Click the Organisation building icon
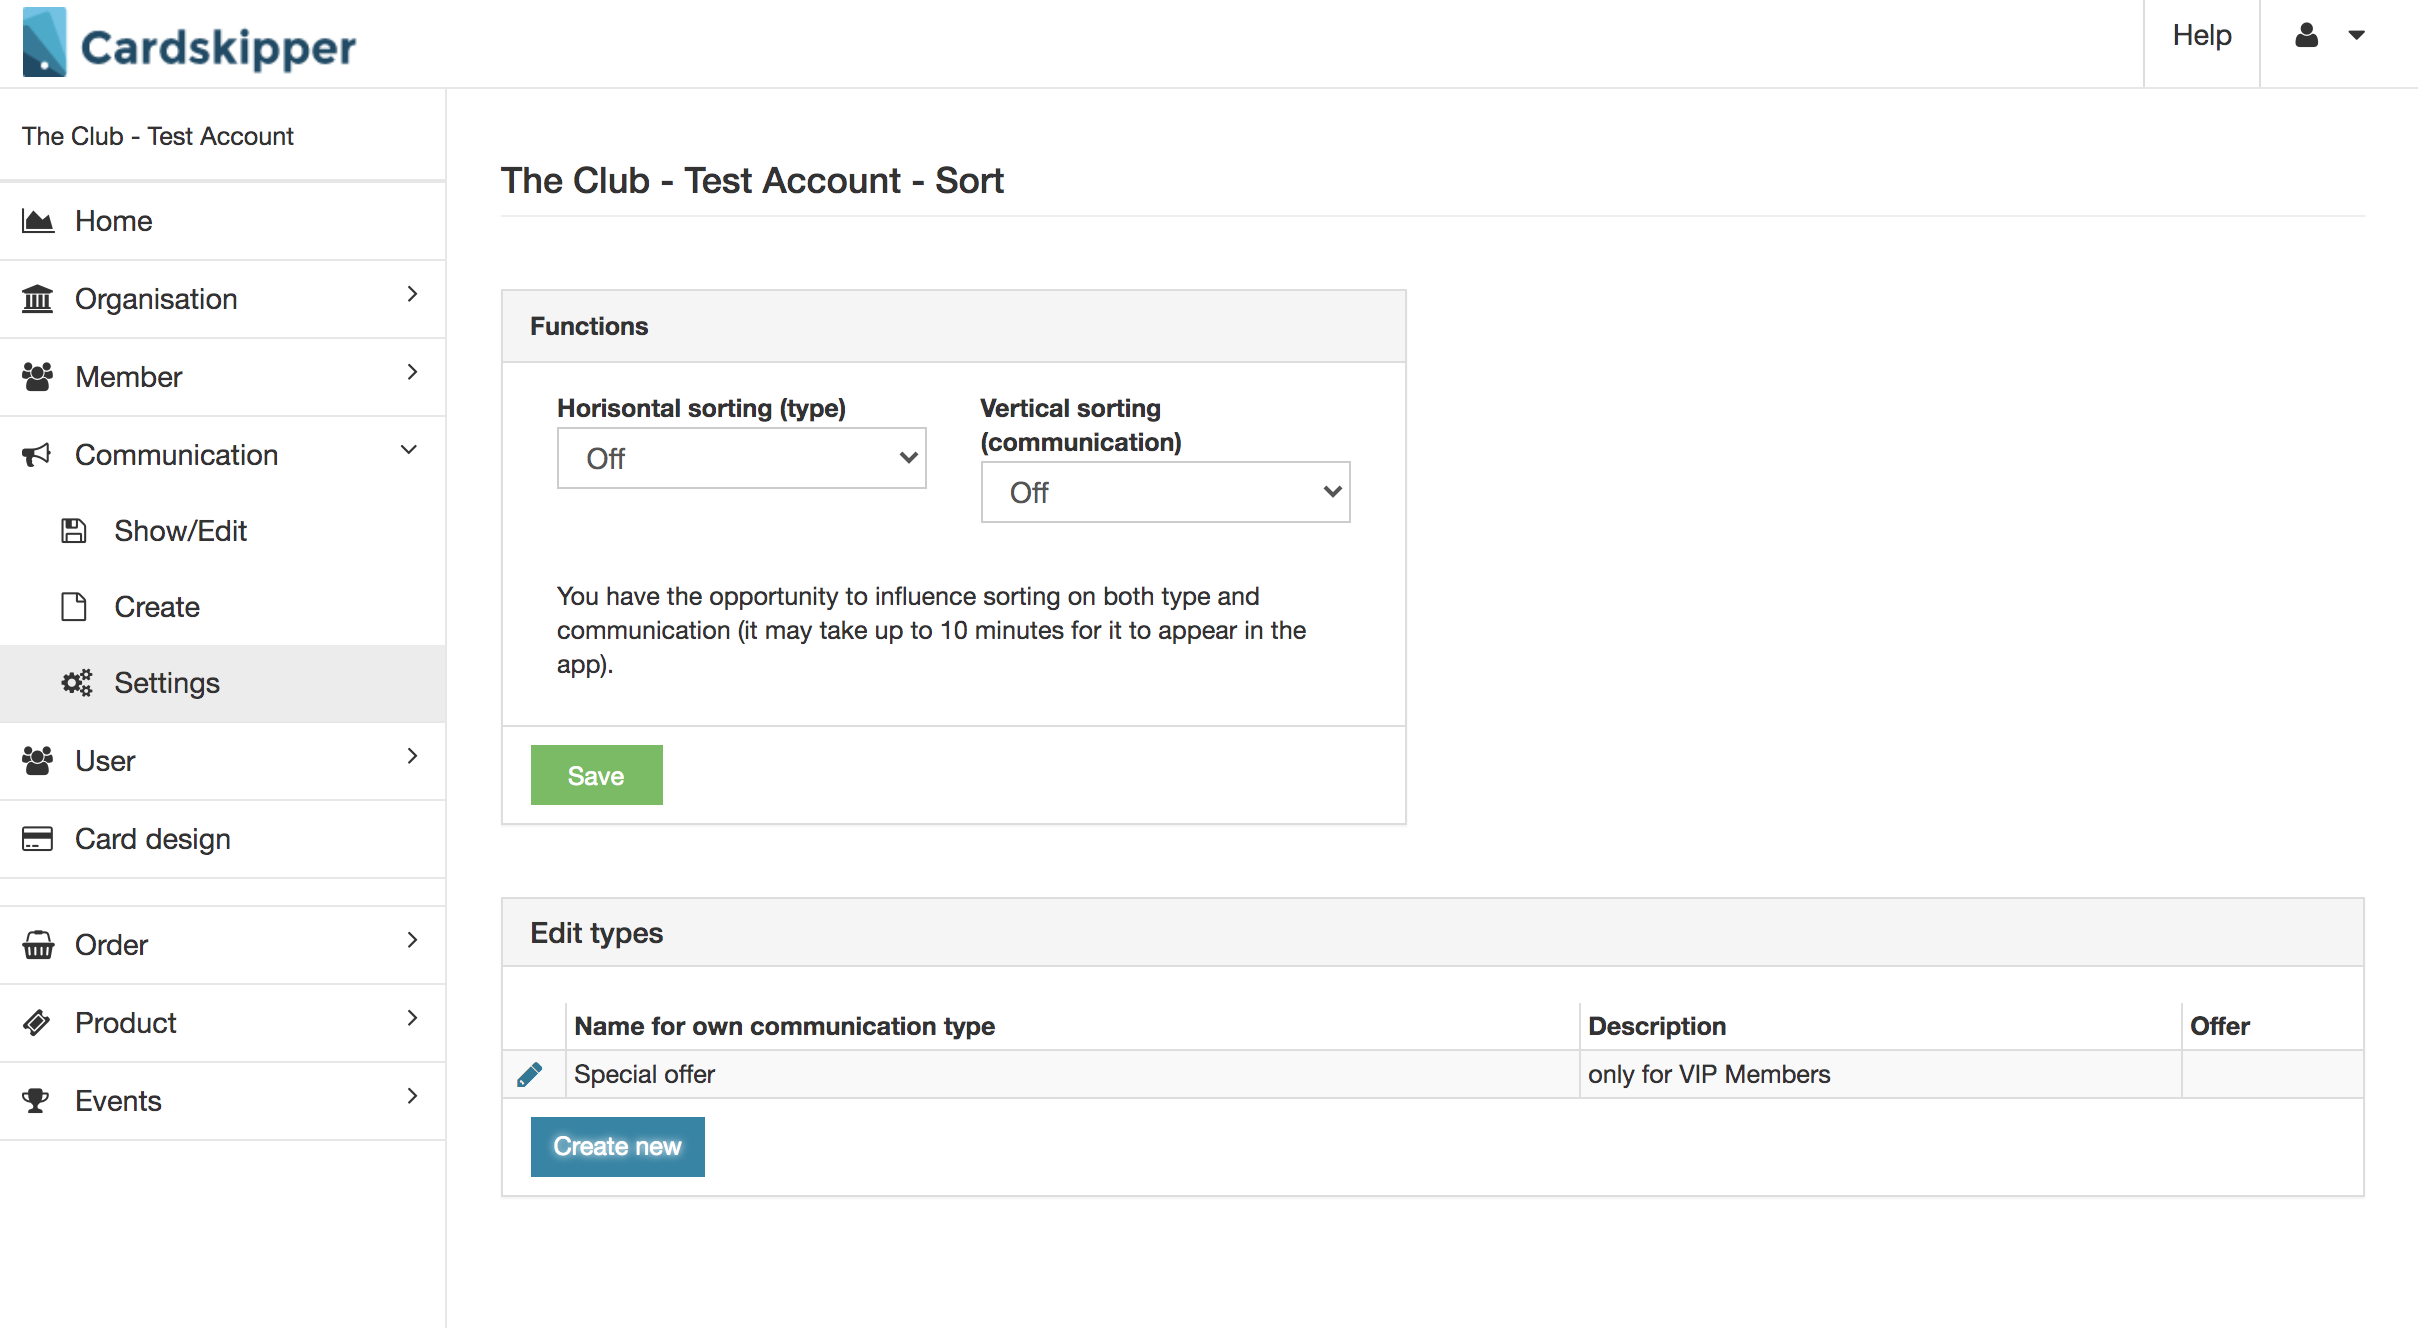Image resolution: width=2418 pixels, height=1328 pixels. [38, 299]
